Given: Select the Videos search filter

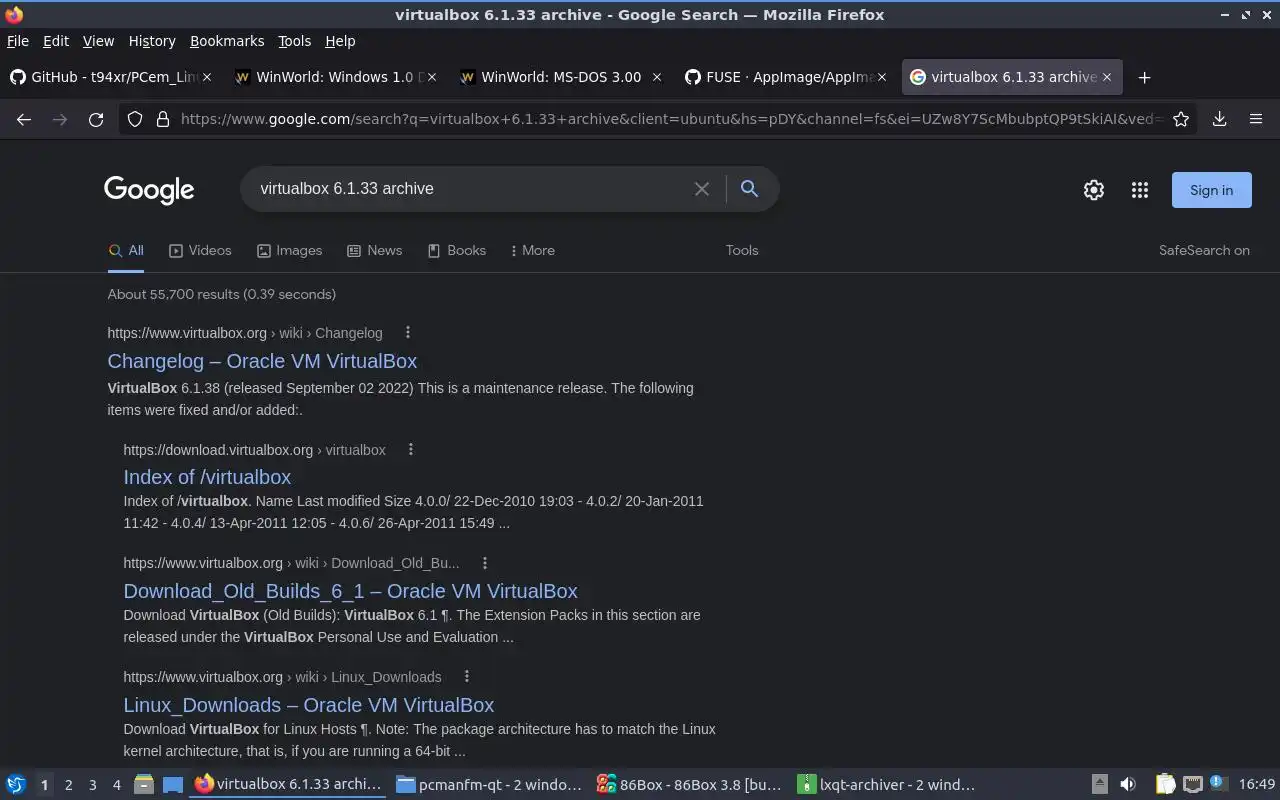Looking at the screenshot, I should (200, 251).
